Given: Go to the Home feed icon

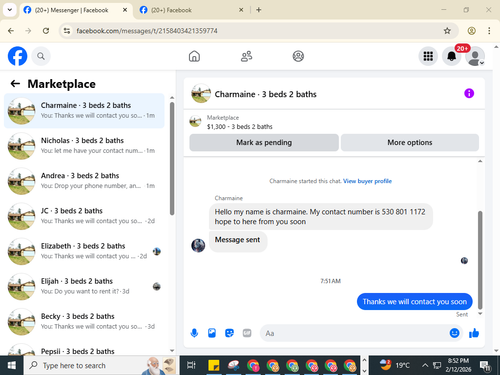Looking at the screenshot, I should [x=194, y=56].
